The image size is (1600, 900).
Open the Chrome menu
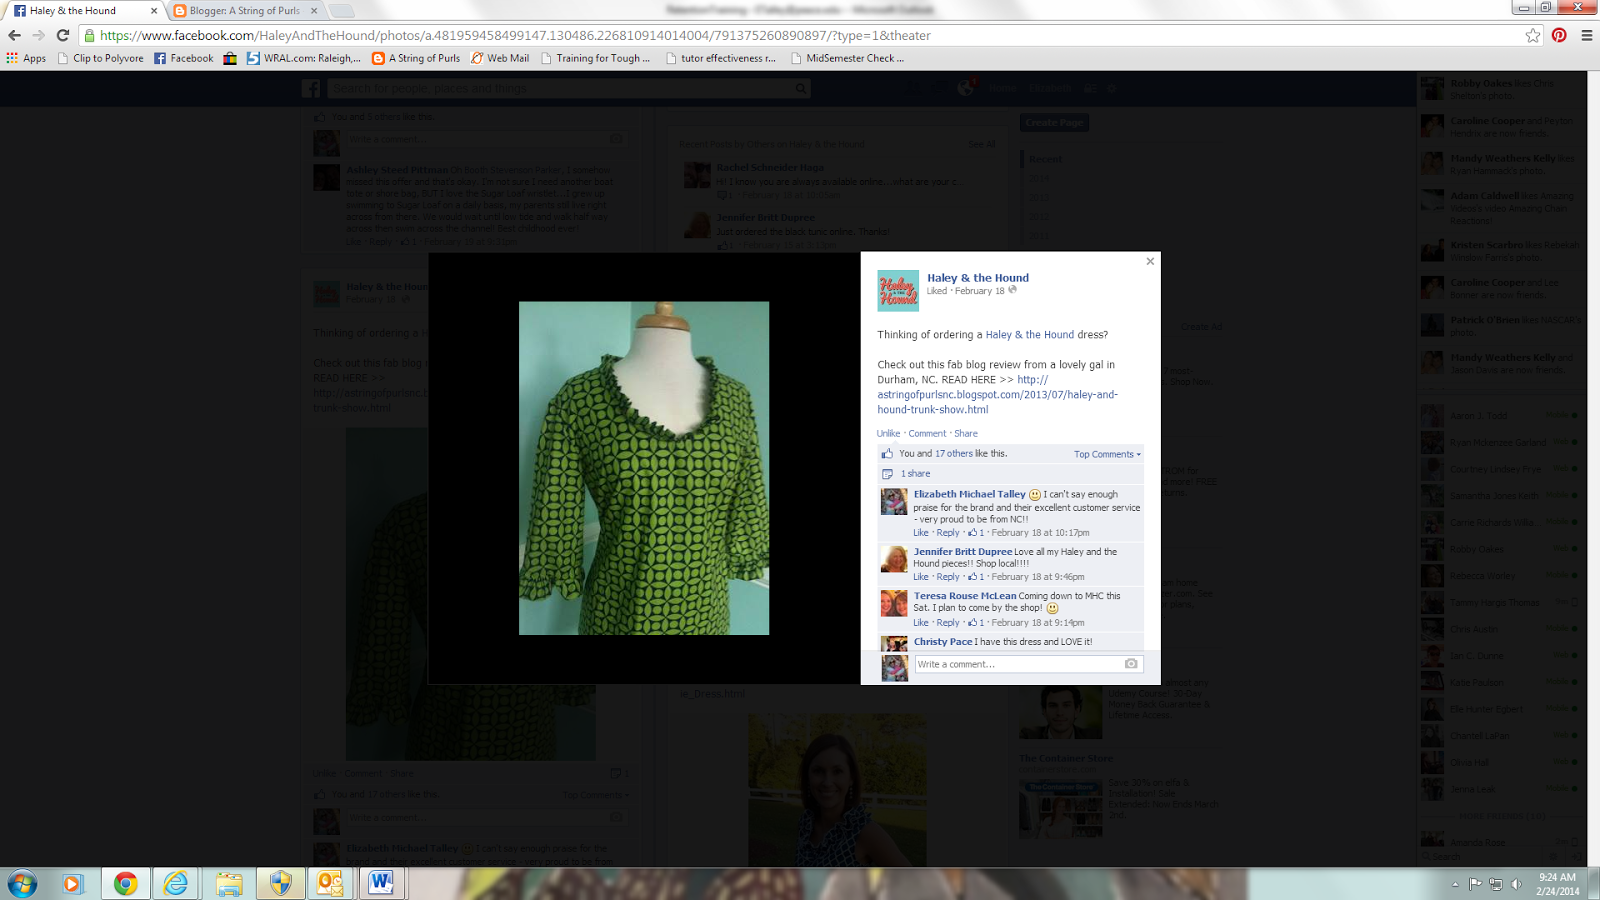pos(1586,35)
